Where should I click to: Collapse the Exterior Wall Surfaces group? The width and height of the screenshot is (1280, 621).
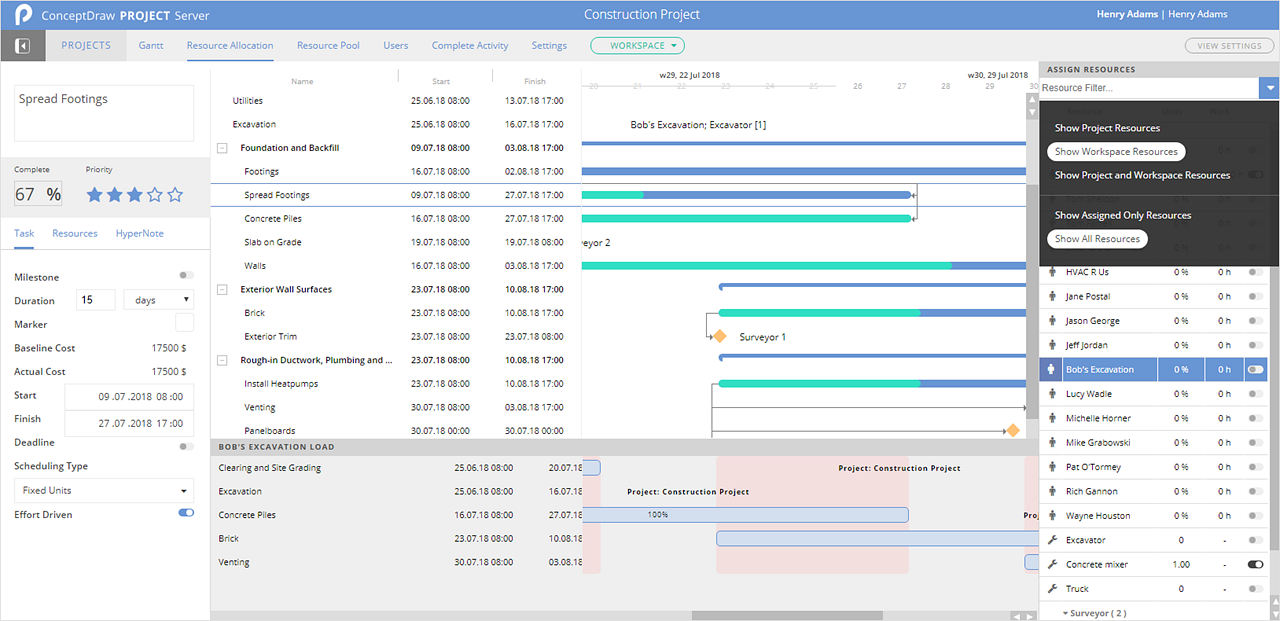222,290
